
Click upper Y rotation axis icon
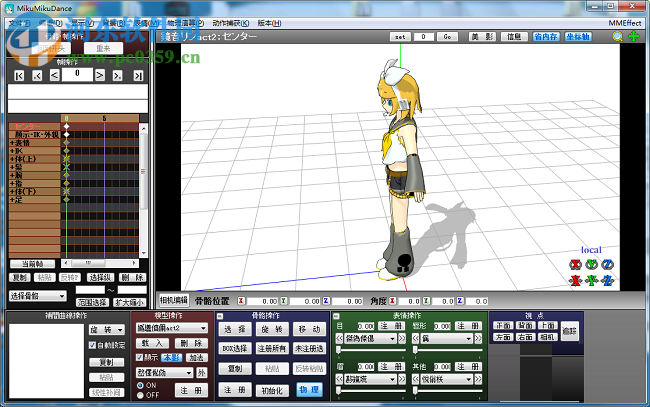point(592,264)
